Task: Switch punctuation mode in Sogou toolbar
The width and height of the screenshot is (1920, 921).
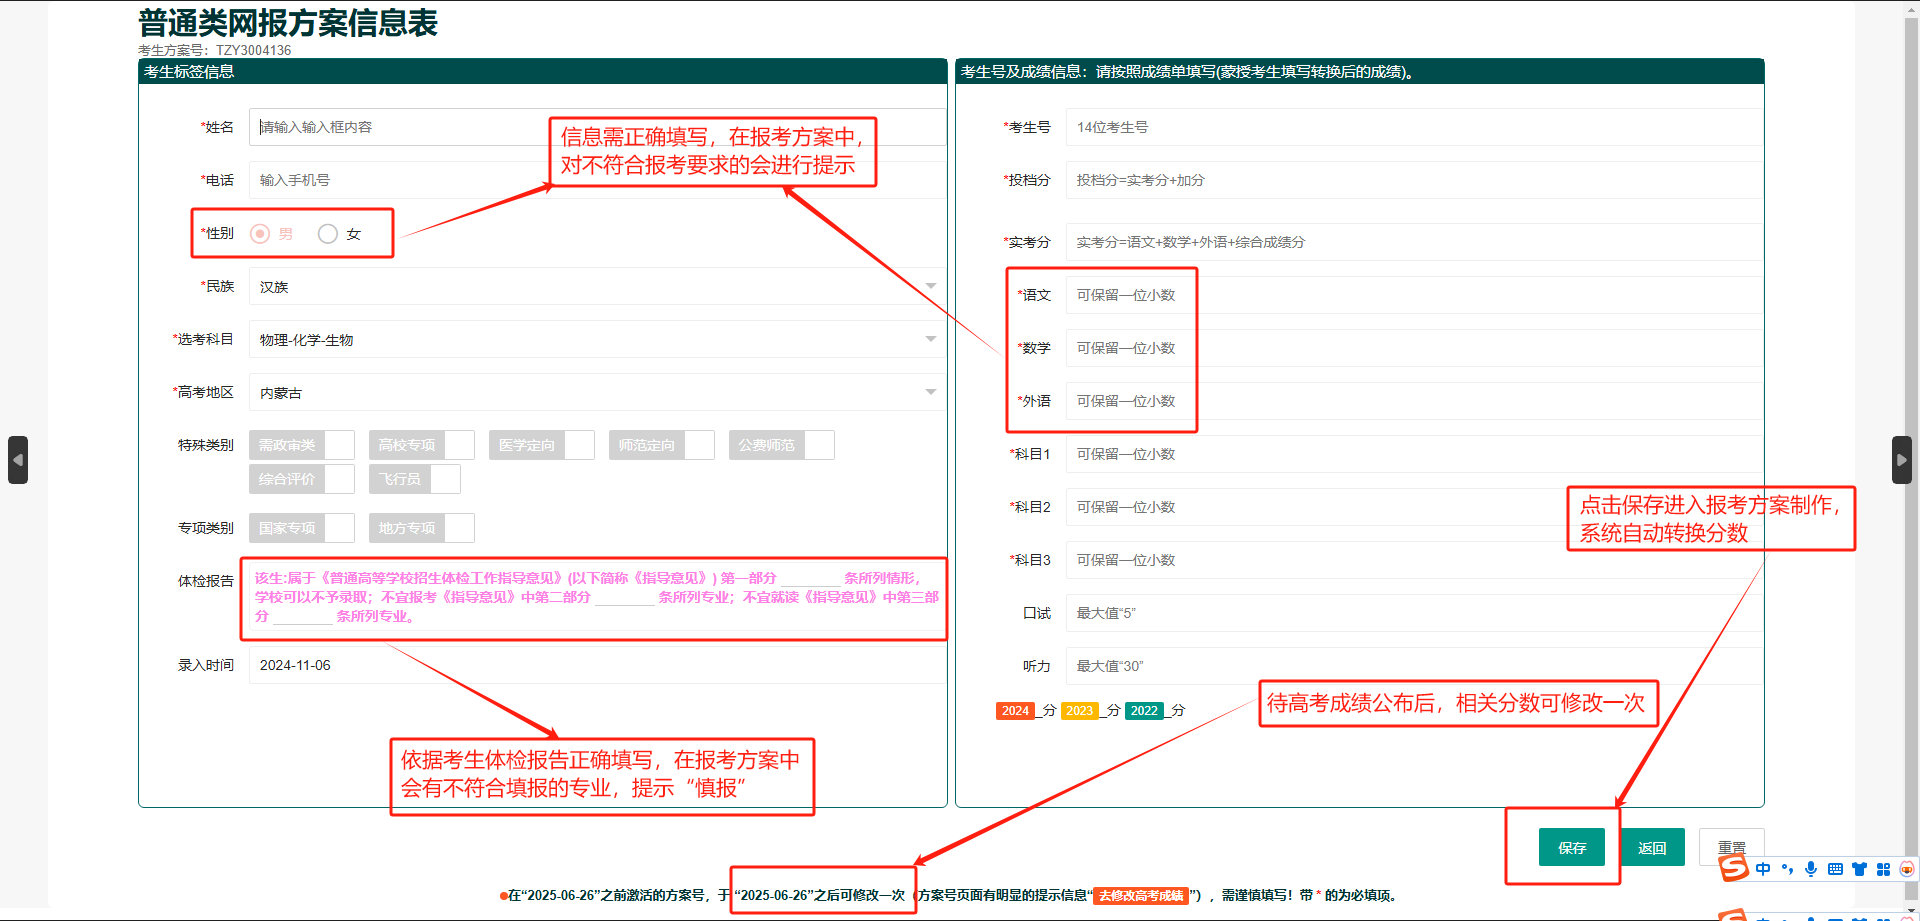Action: pyautogui.click(x=1787, y=869)
